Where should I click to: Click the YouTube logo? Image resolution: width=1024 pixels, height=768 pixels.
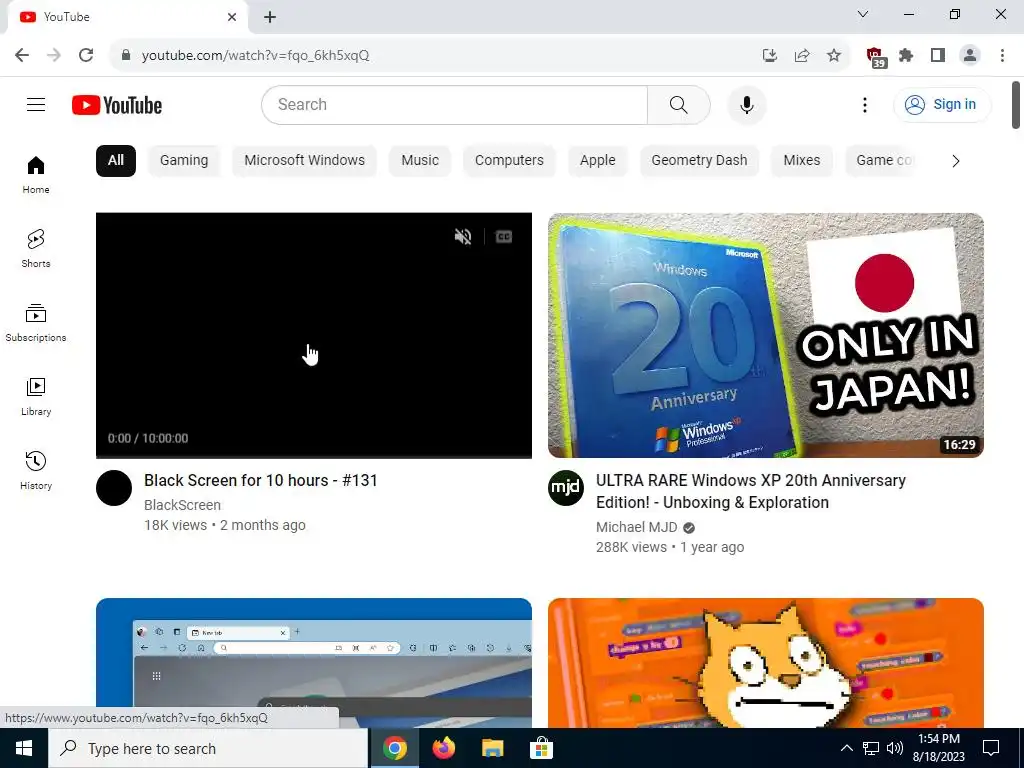[x=117, y=105]
